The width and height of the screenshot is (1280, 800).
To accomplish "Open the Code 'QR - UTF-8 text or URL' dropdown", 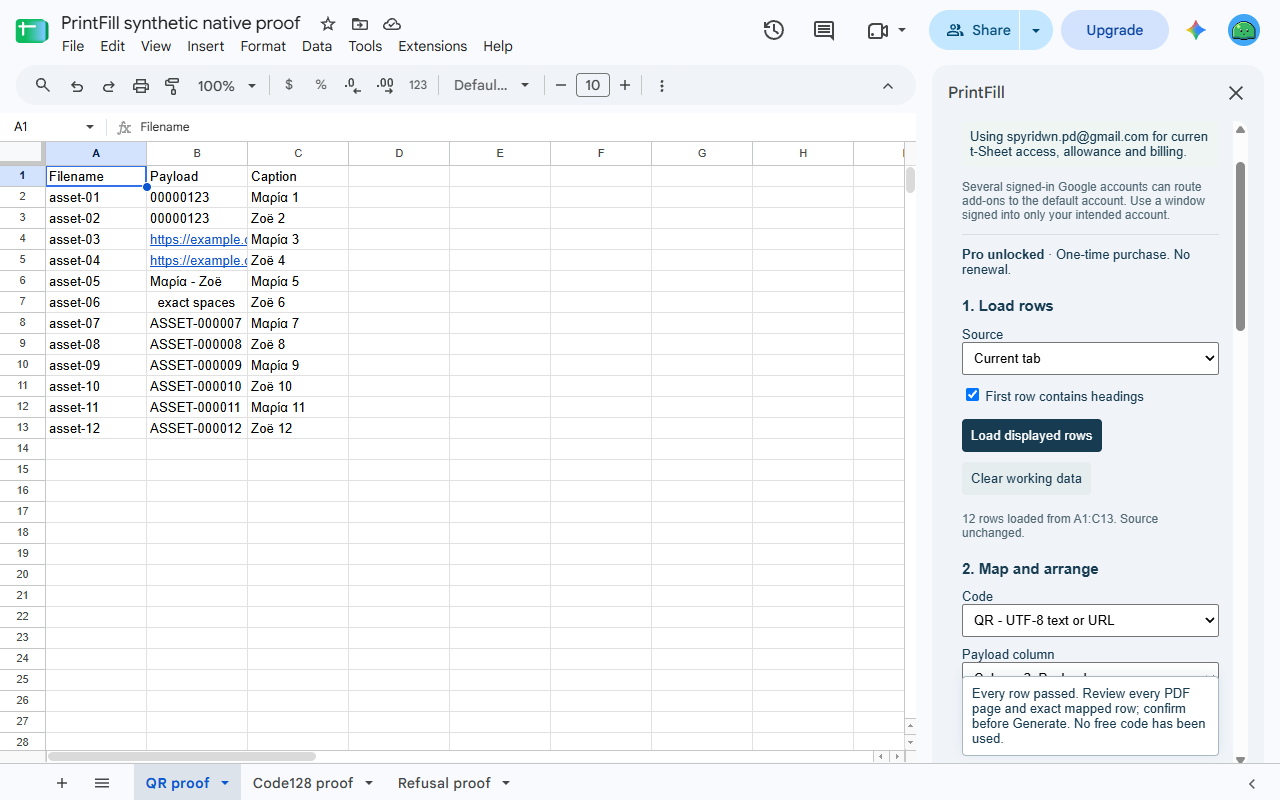I will 1090,620.
